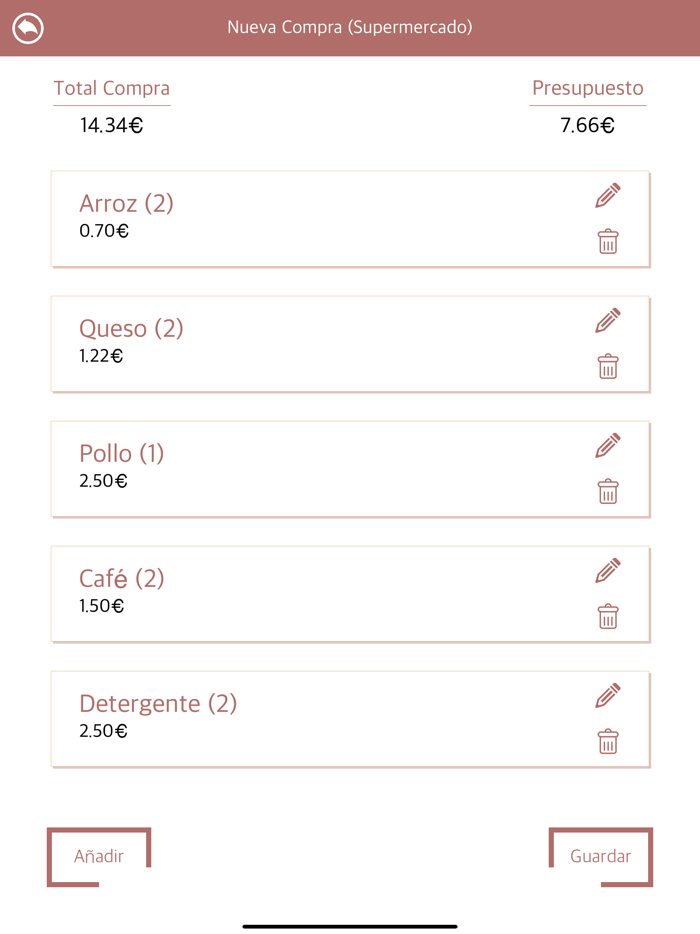Remove Café with the trash bin icon
This screenshot has height=934, width=700.
click(x=608, y=616)
